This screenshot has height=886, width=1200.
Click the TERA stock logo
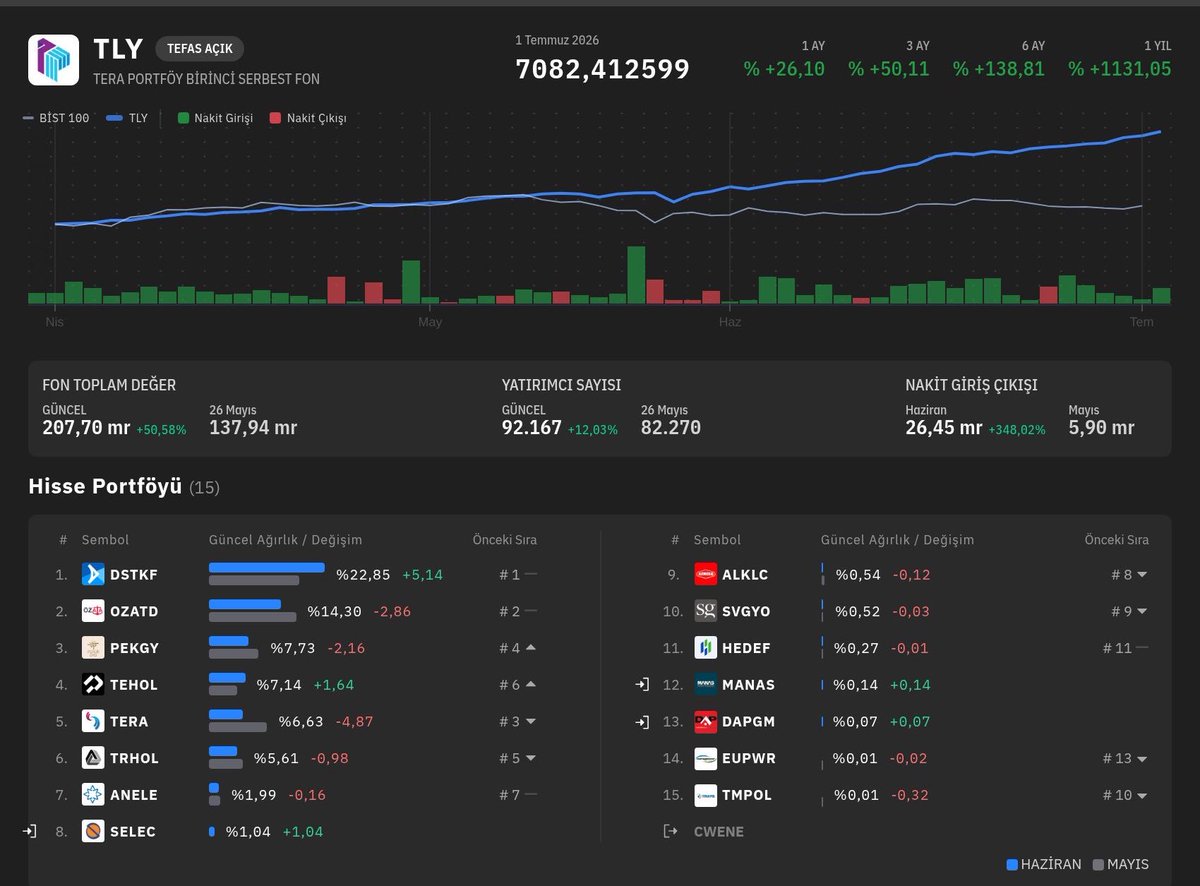point(93,721)
